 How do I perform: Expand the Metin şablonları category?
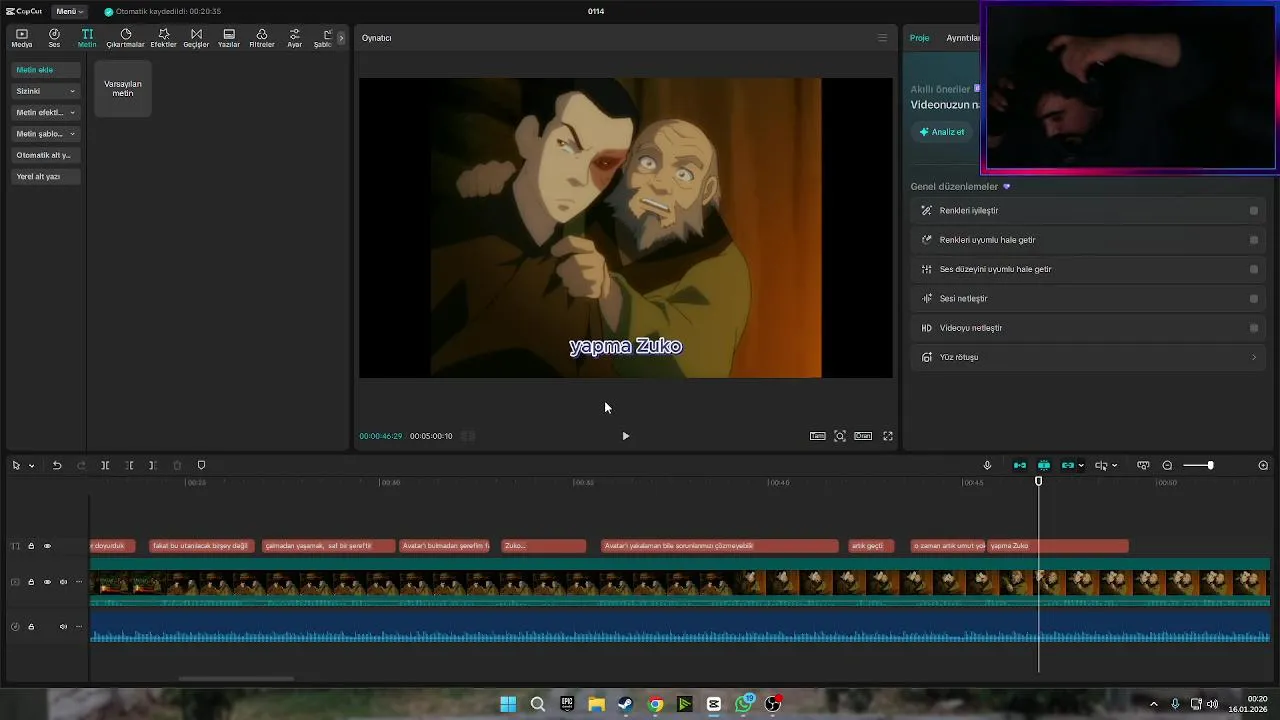click(x=46, y=133)
